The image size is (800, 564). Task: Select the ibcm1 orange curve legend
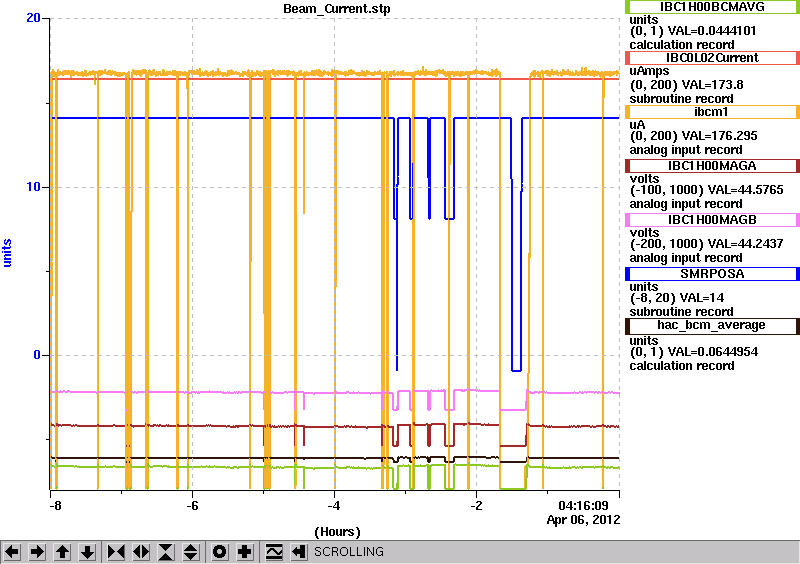pos(712,112)
